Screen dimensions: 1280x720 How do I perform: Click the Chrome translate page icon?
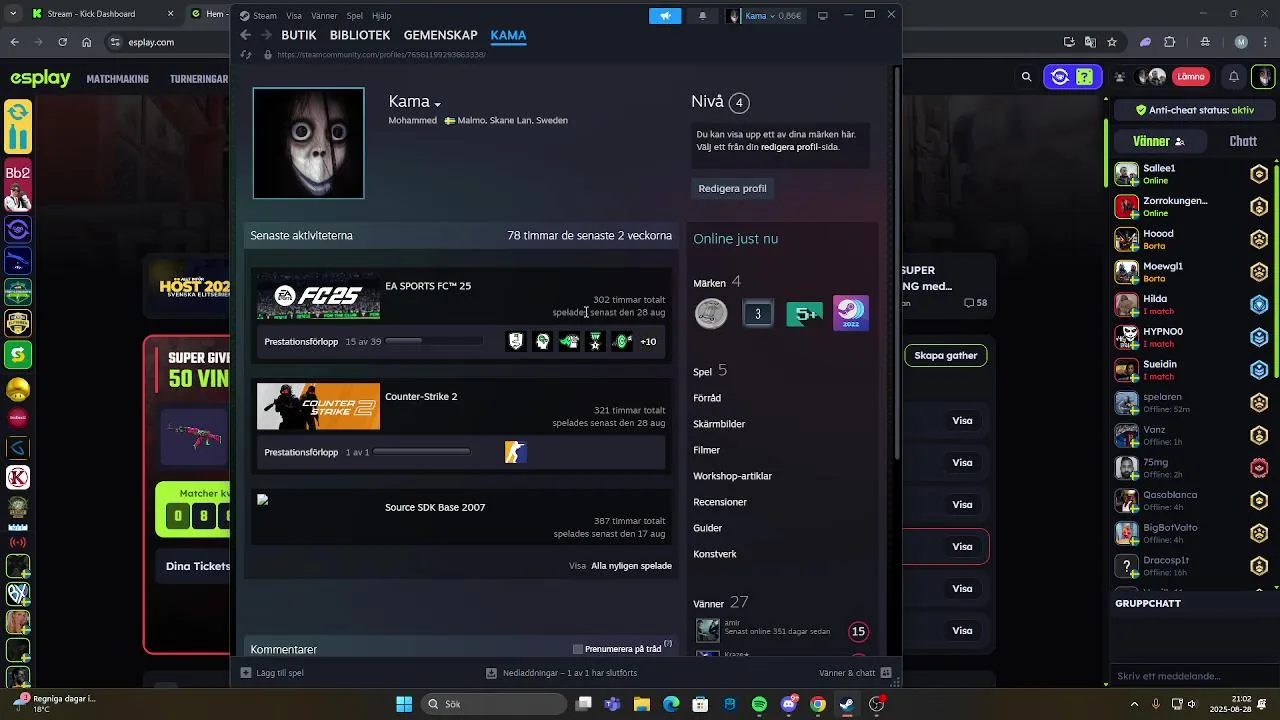tap(1090, 42)
